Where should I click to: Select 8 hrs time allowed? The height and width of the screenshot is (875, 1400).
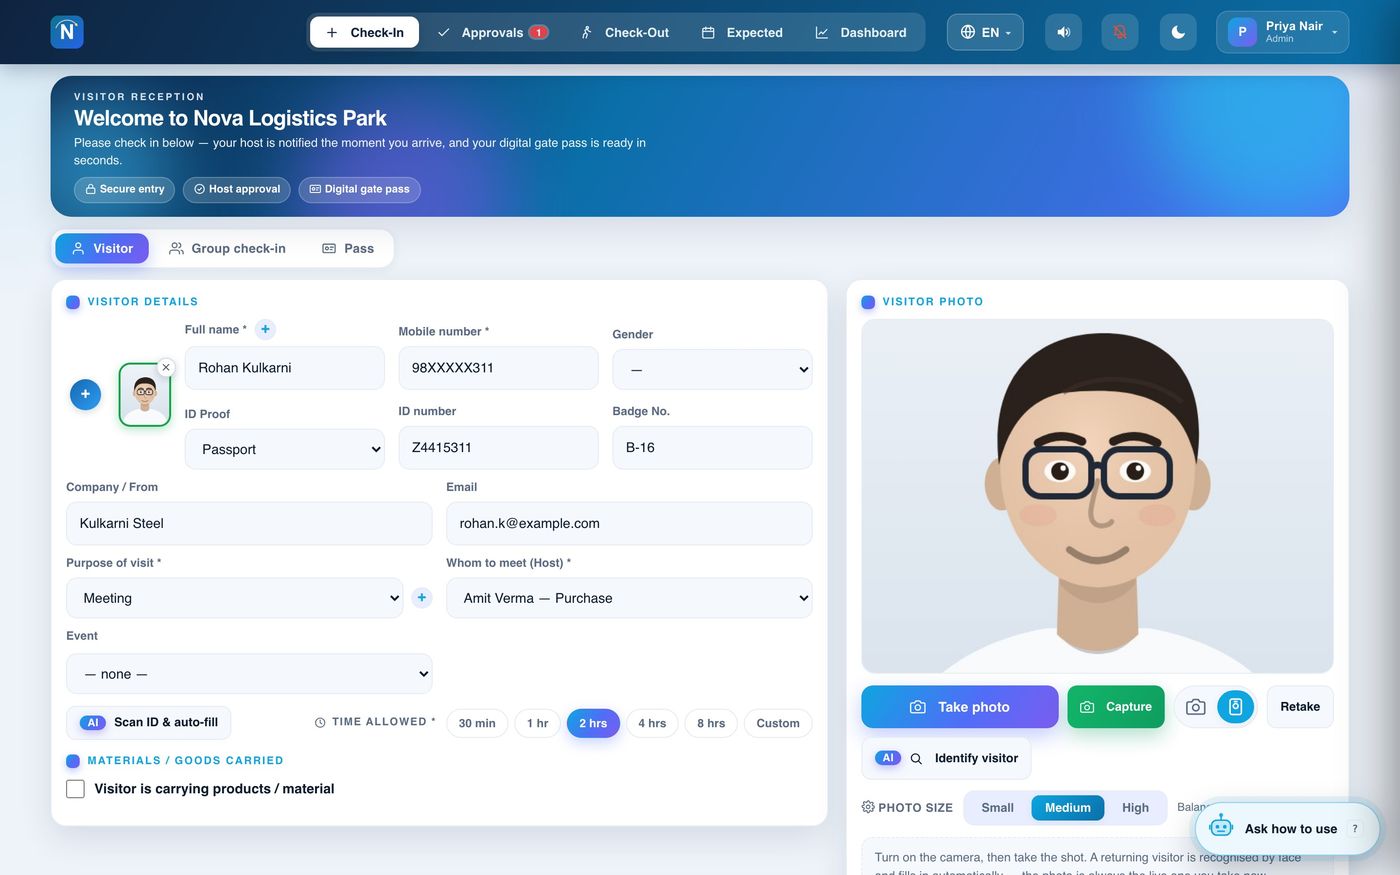[x=711, y=723]
